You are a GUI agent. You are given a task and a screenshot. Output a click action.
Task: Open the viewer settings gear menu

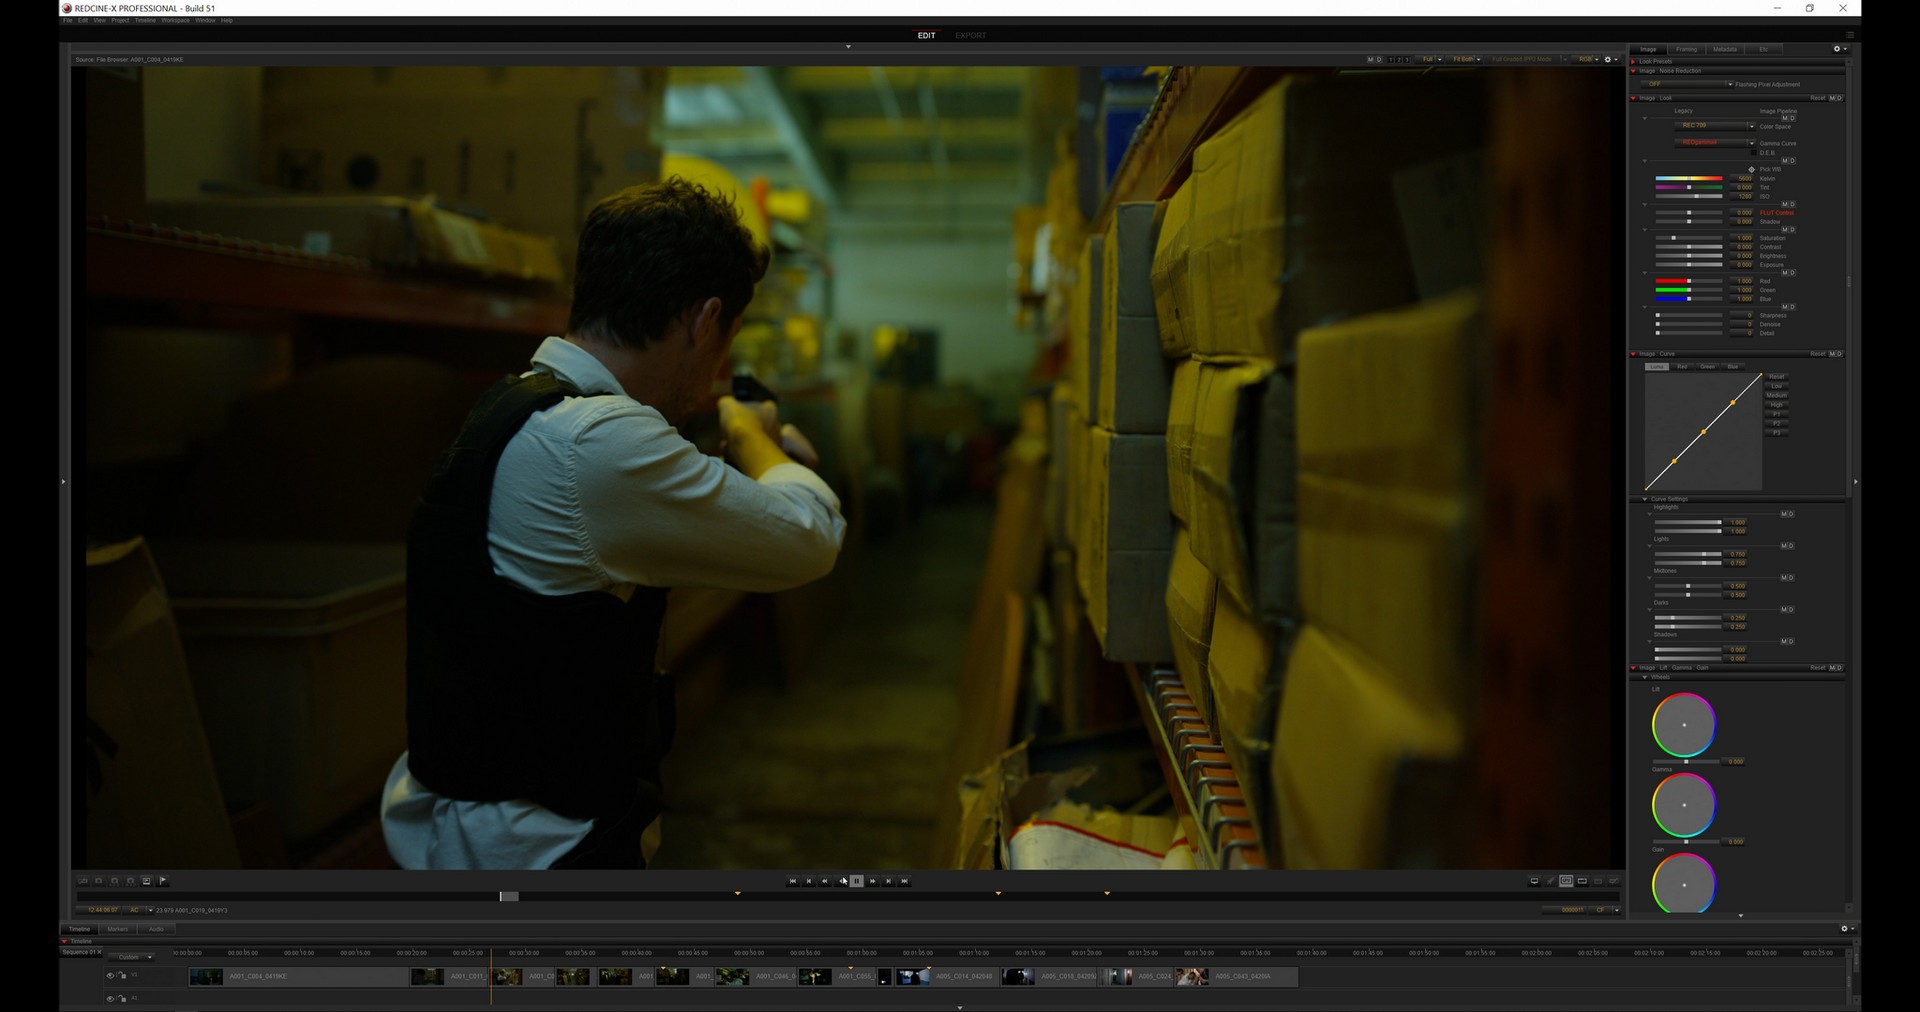(1608, 60)
